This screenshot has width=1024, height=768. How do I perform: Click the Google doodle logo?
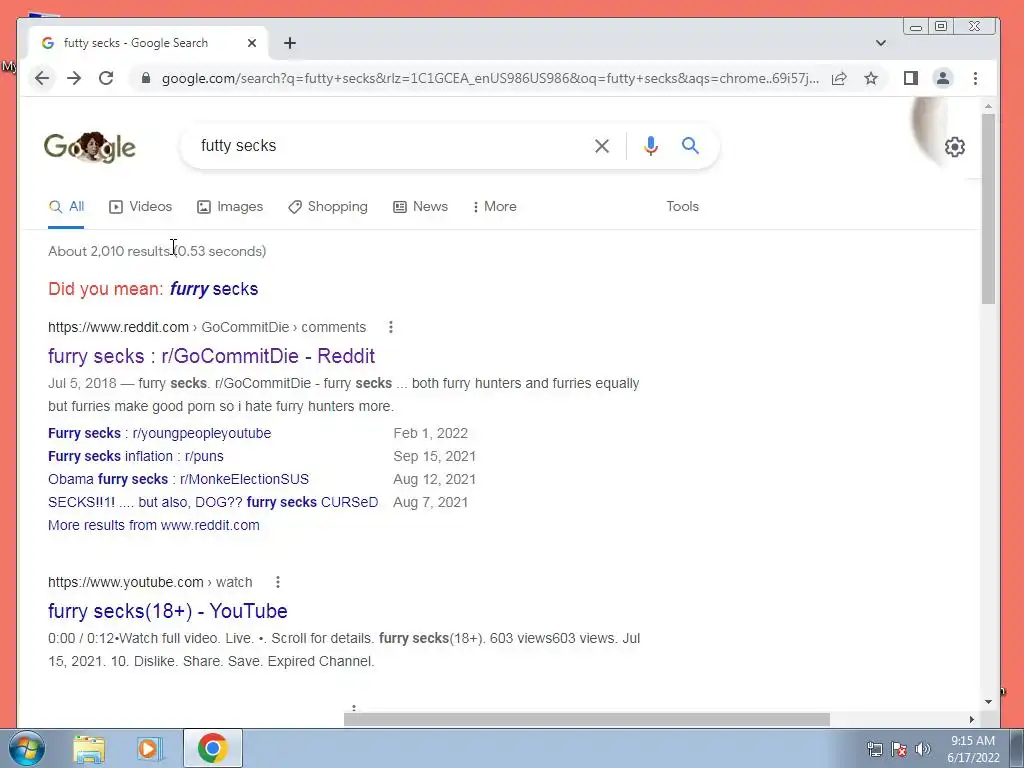tap(89, 147)
